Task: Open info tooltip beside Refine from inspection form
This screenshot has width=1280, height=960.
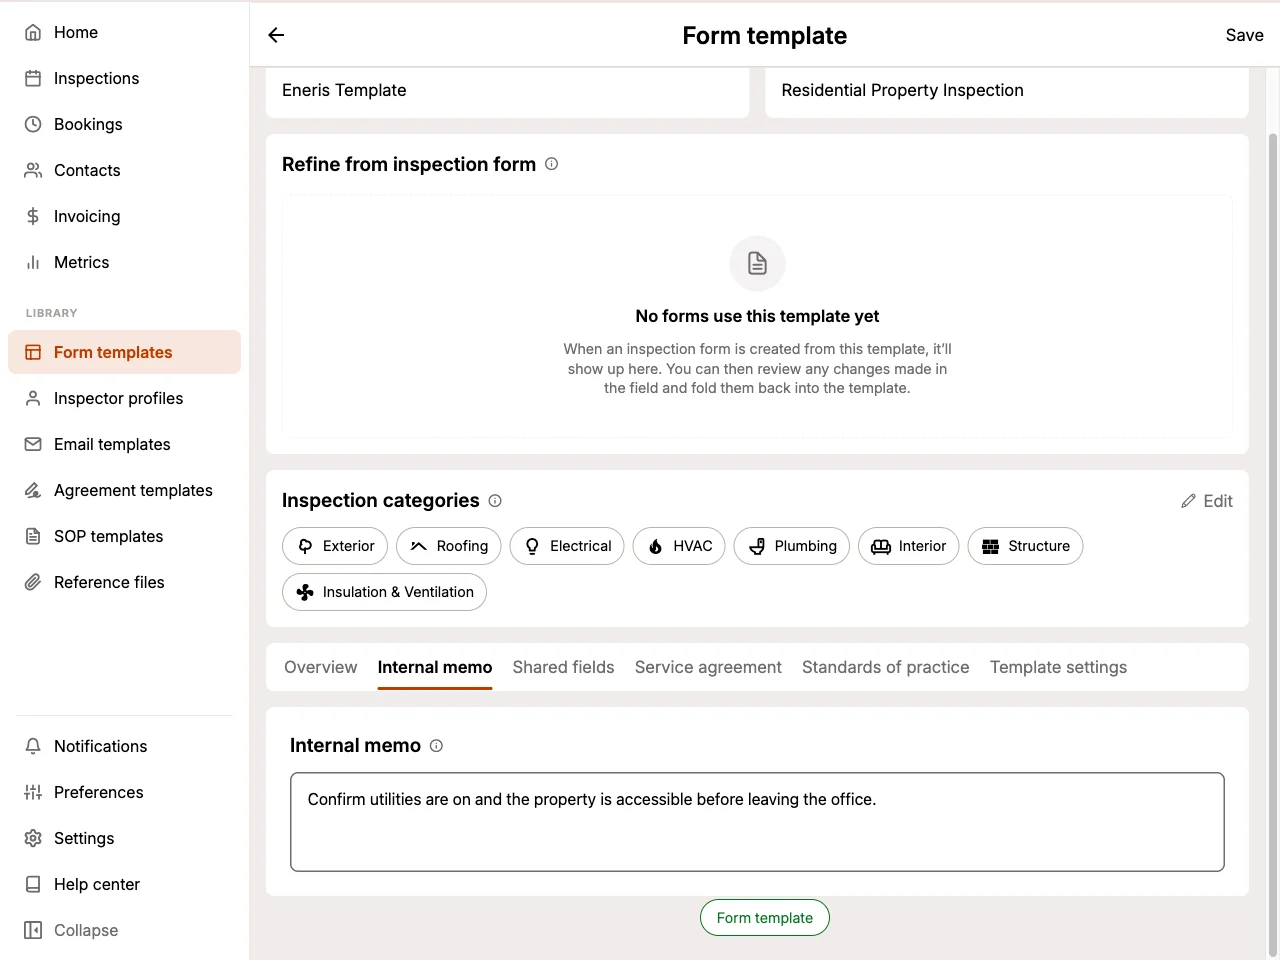Action: tap(551, 164)
